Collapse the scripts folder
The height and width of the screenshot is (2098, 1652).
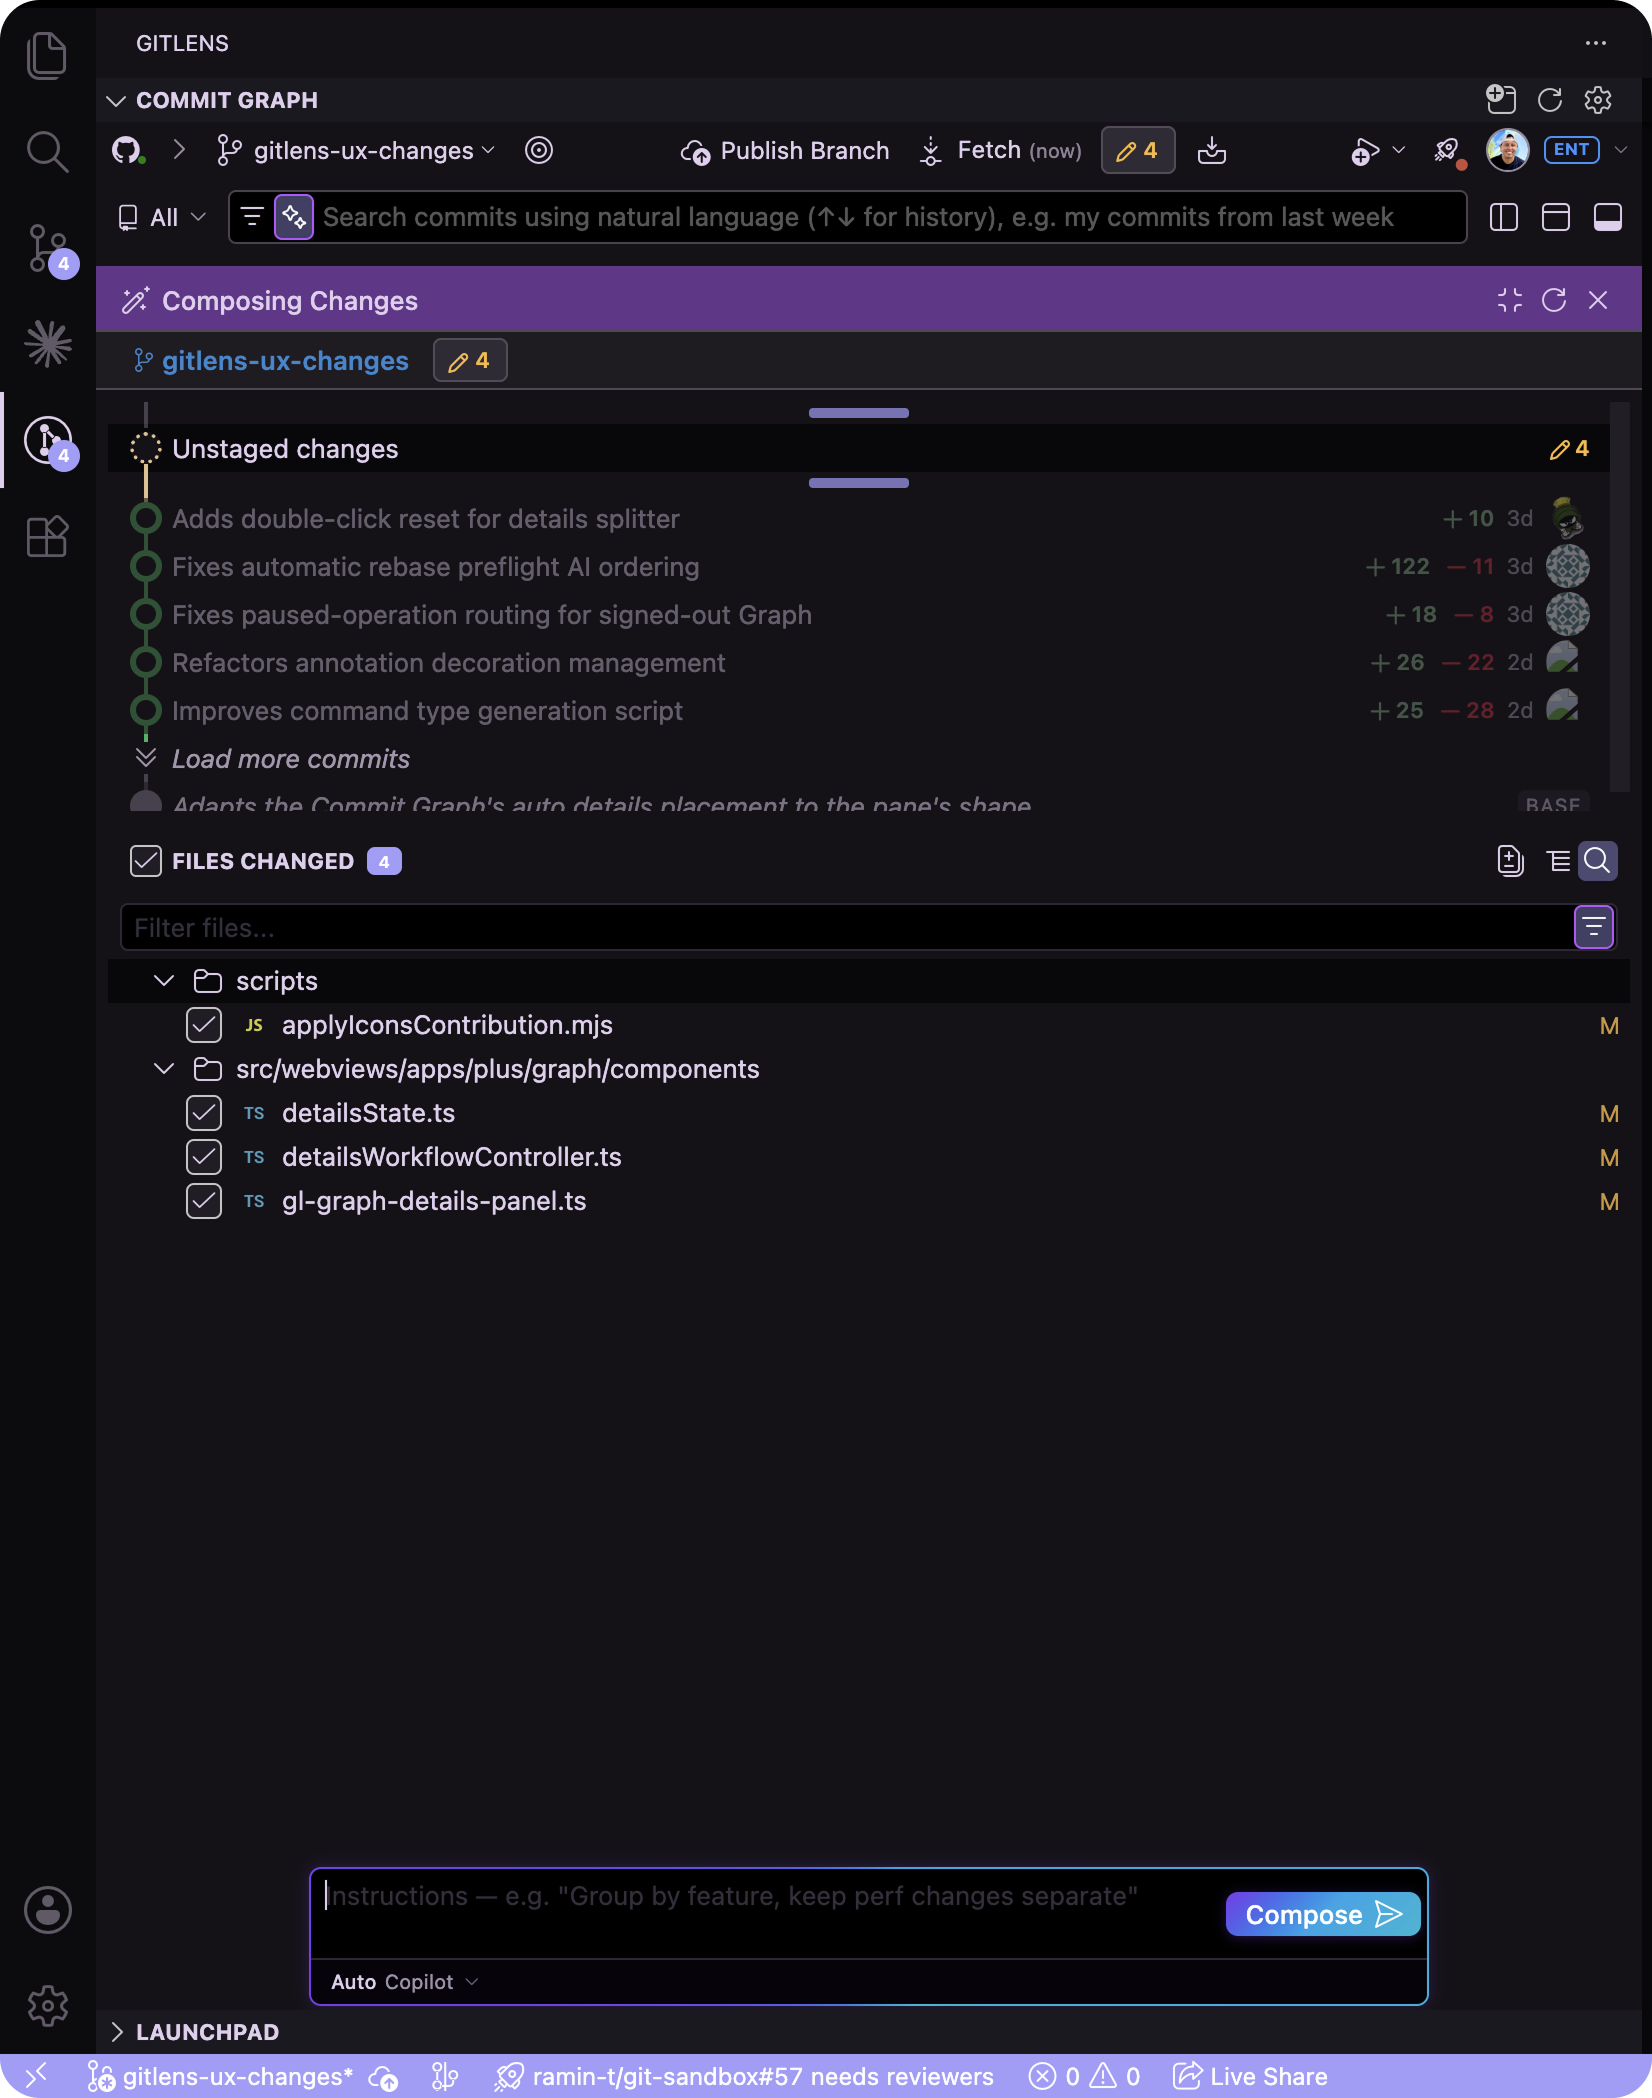tap(164, 981)
